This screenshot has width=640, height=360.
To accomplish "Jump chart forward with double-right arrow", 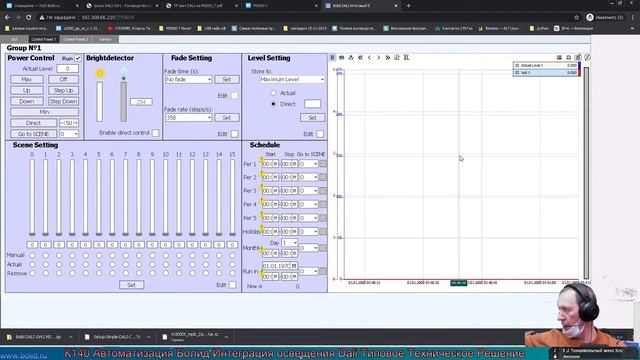I will tap(388, 58).
